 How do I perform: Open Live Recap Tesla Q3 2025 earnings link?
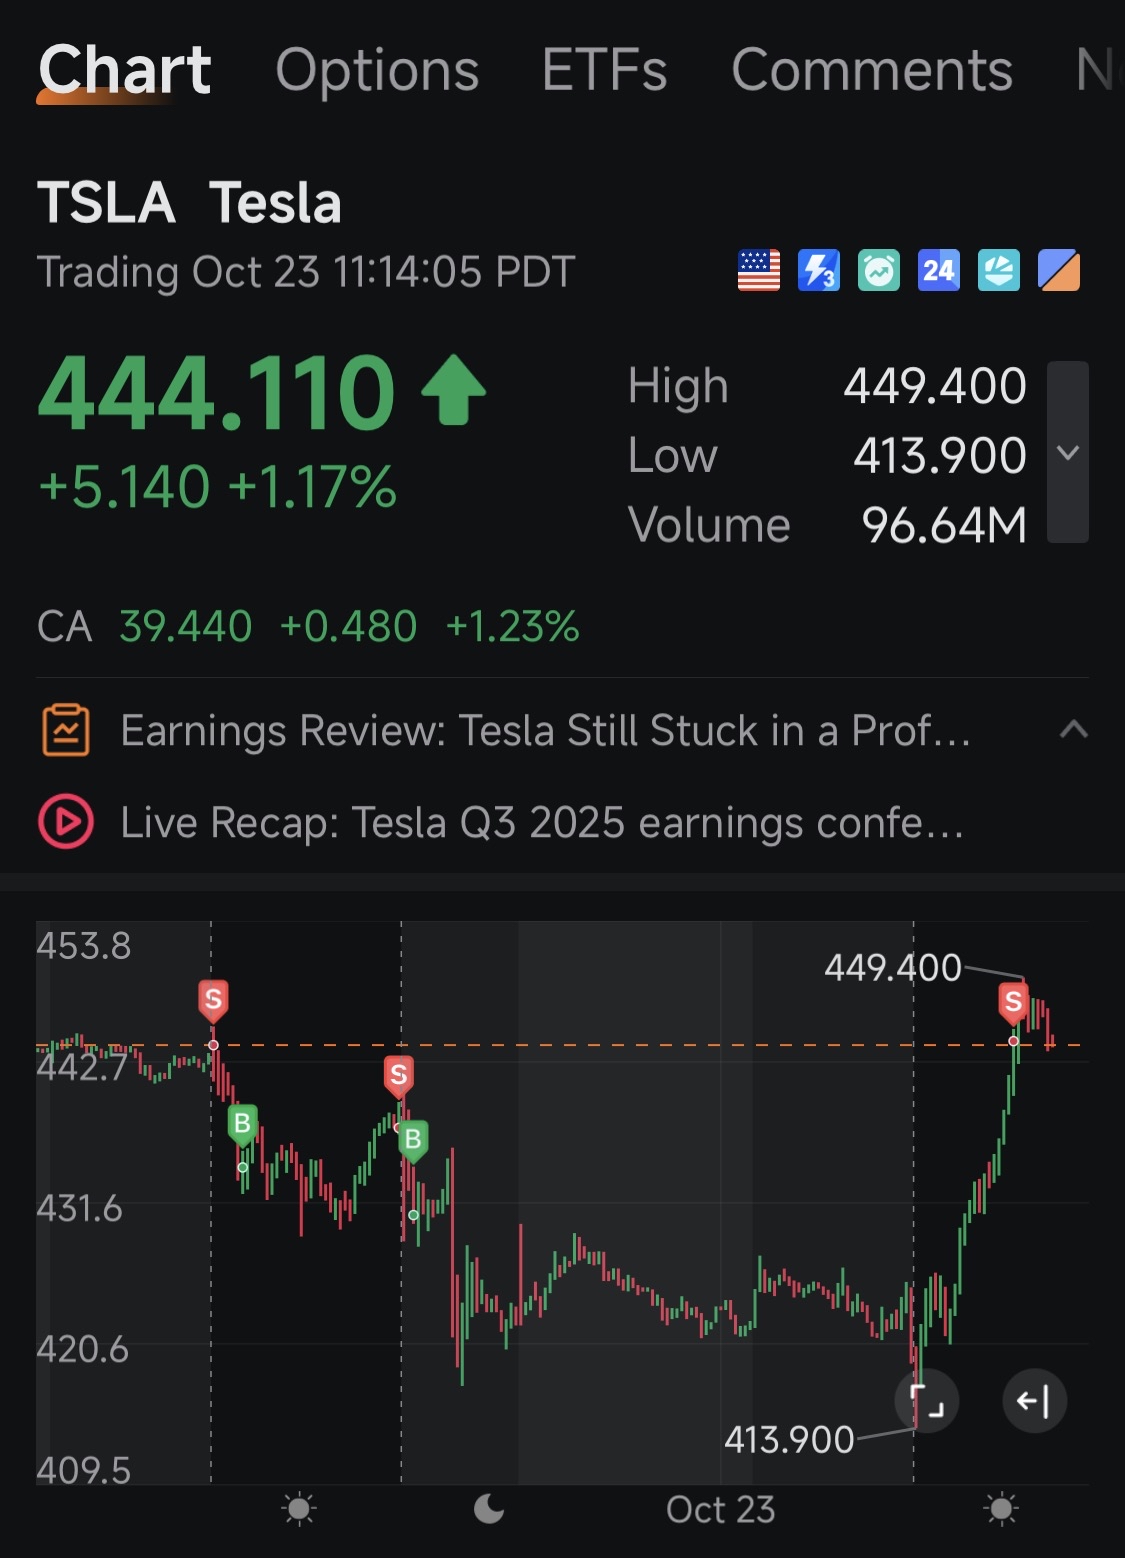pyautogui.click(x=541, y=823)
